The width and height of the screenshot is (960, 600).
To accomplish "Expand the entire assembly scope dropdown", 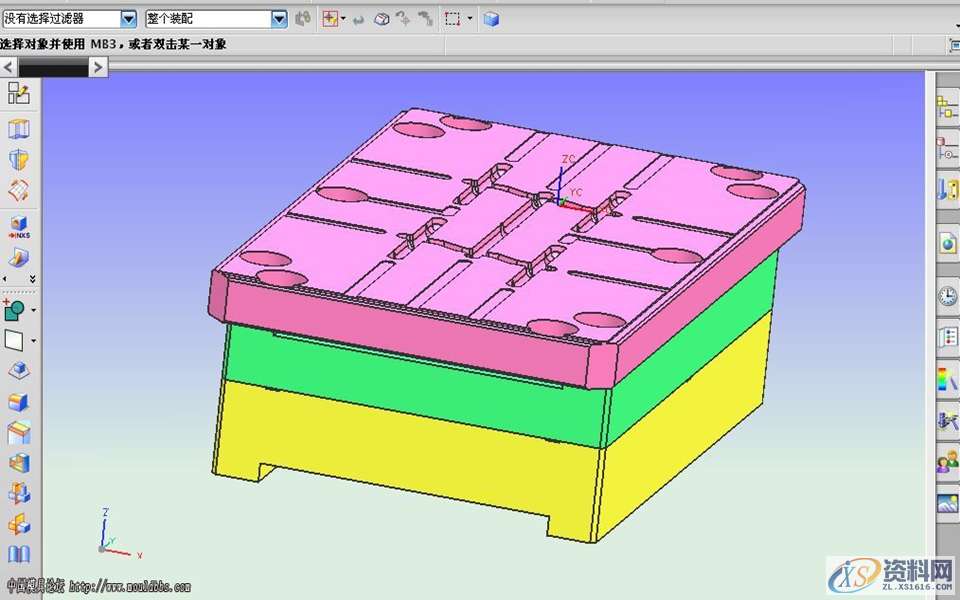I will click(x=279, y=19).
